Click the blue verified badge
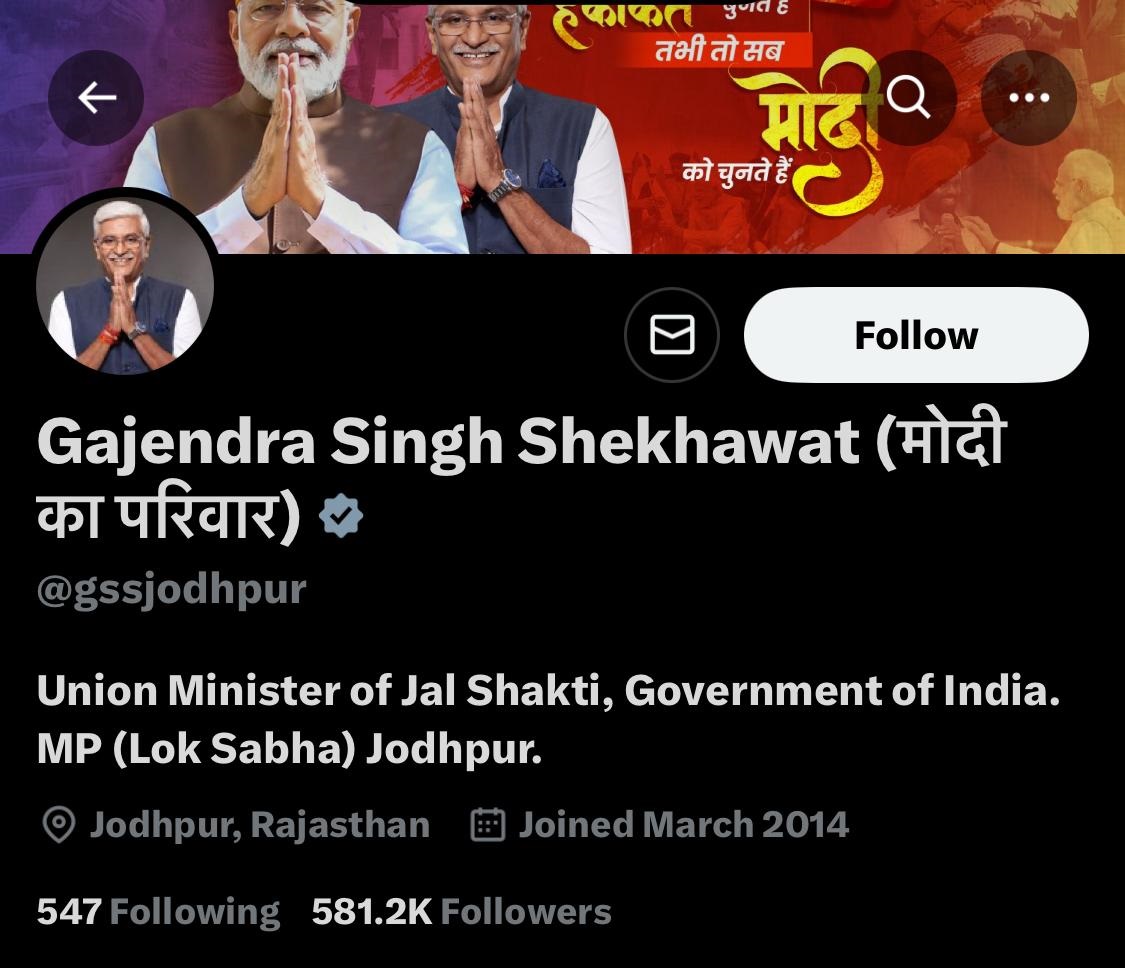The height and width of the screenshot is (968, 1125). pyautogui.click(x=341, y=515)
